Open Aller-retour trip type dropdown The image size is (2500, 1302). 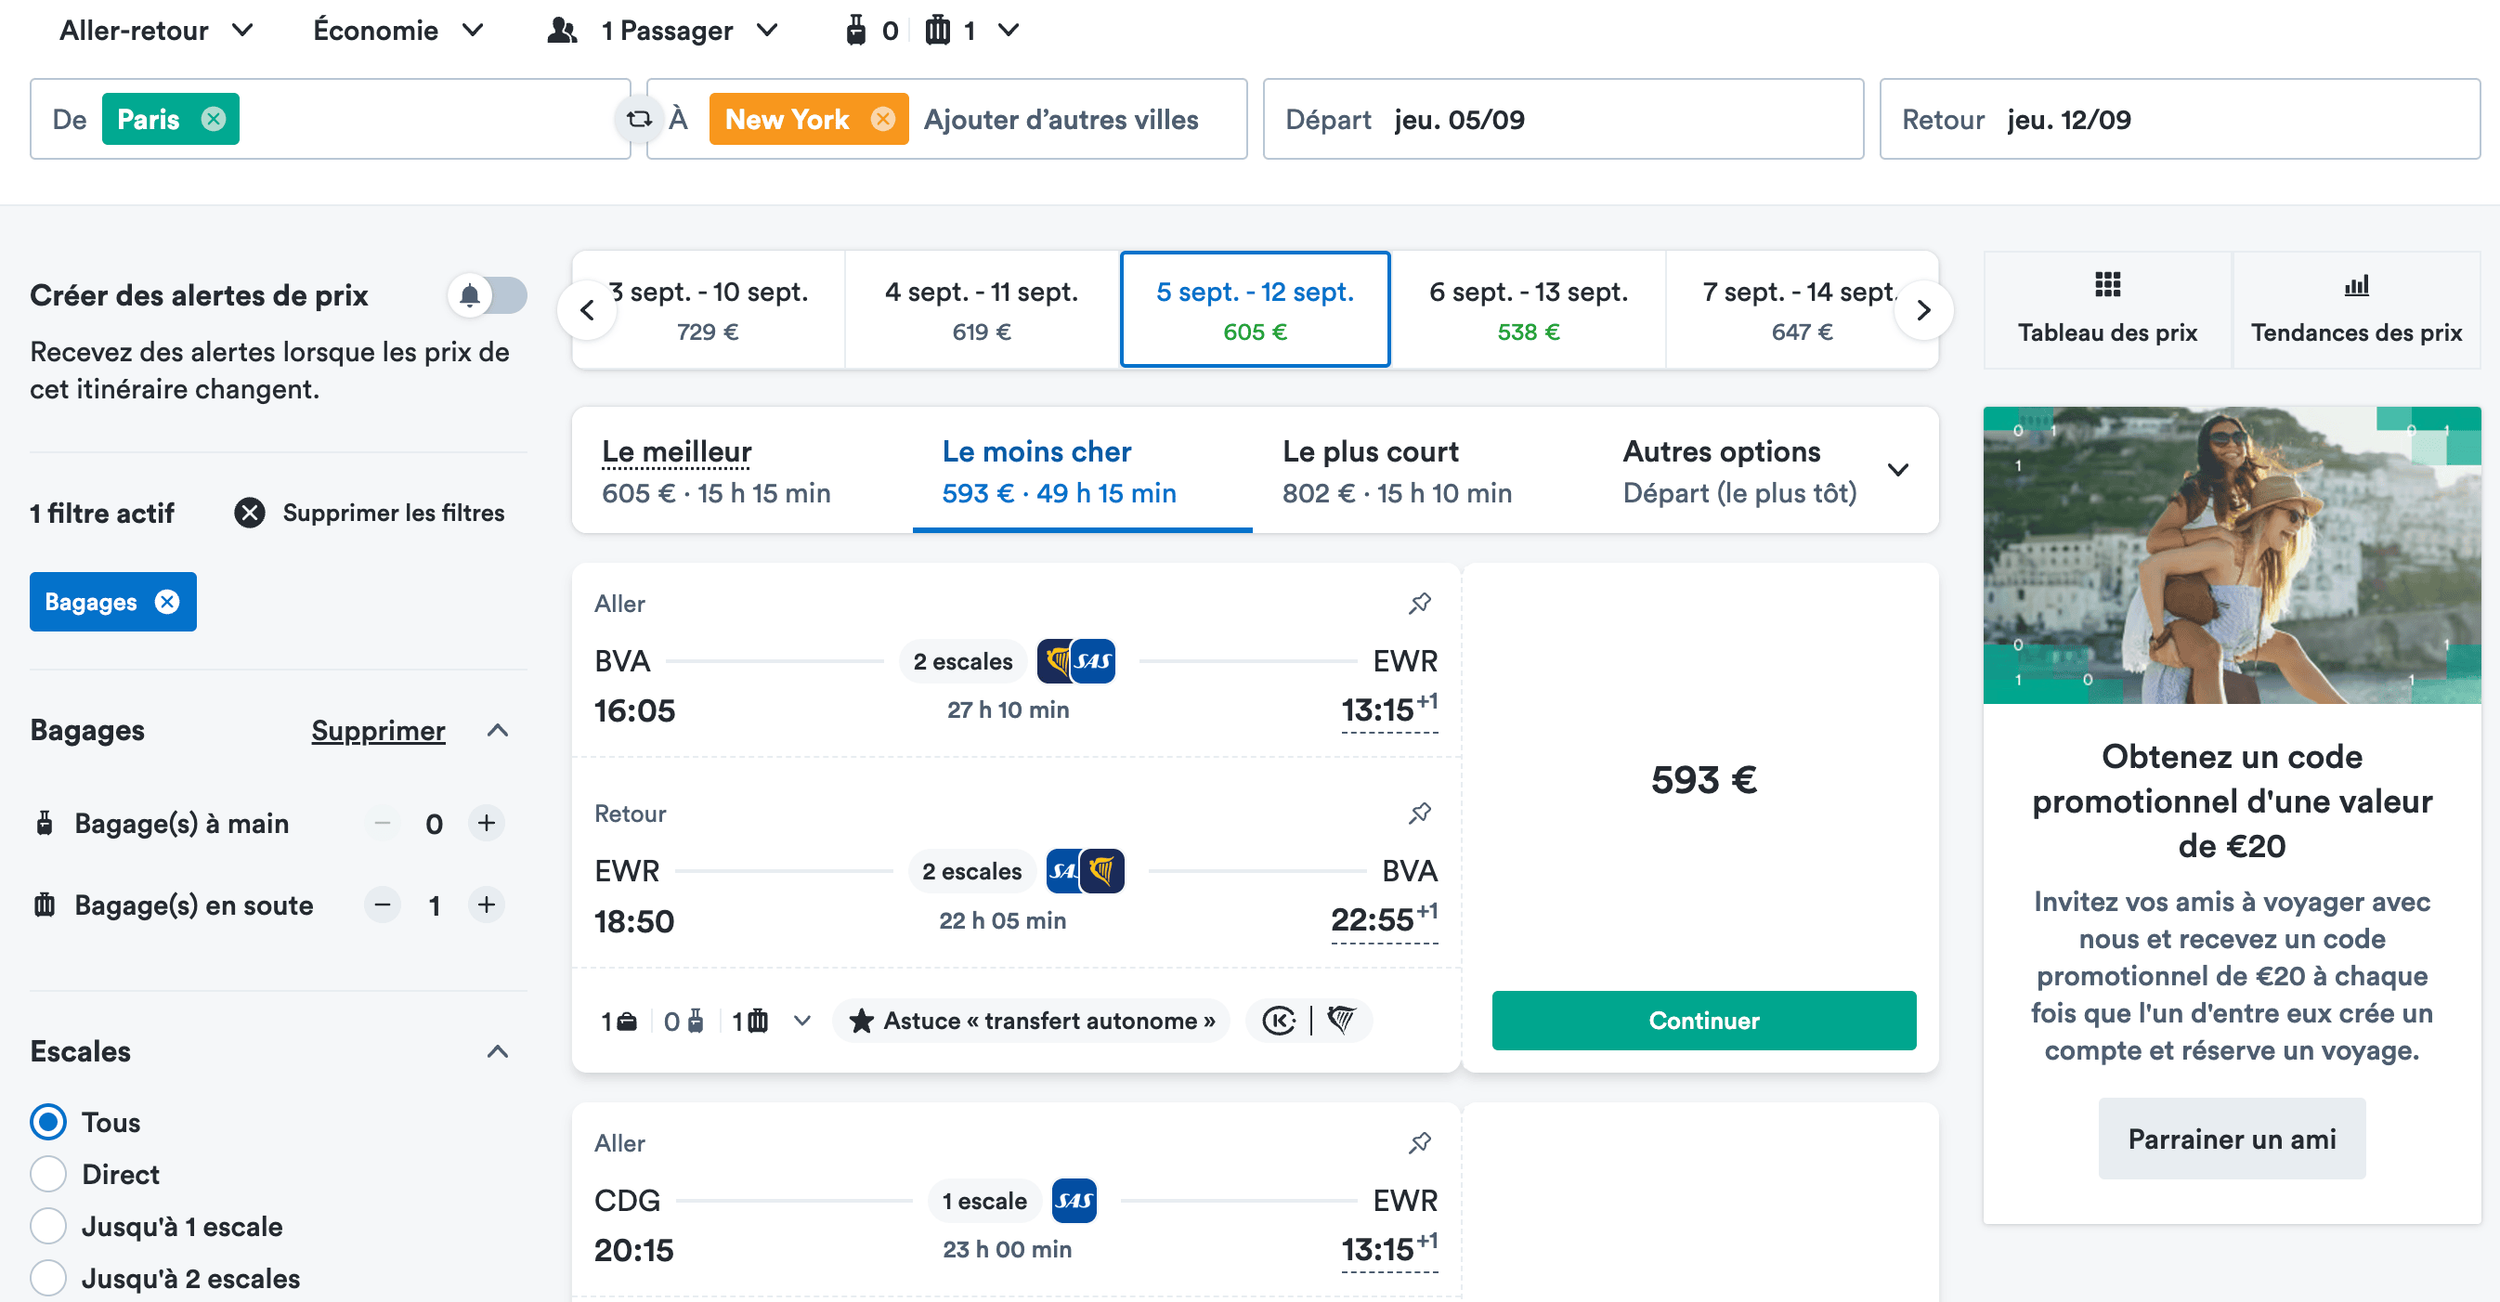tap(155, 31)
